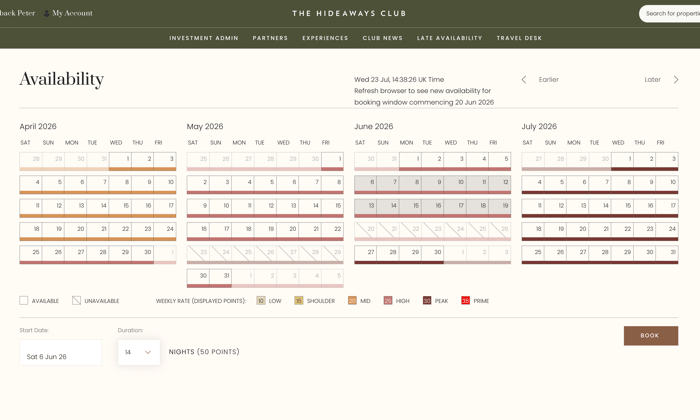Select April 10 2026 date cell
700x420 pixels.
coord(165,183)
